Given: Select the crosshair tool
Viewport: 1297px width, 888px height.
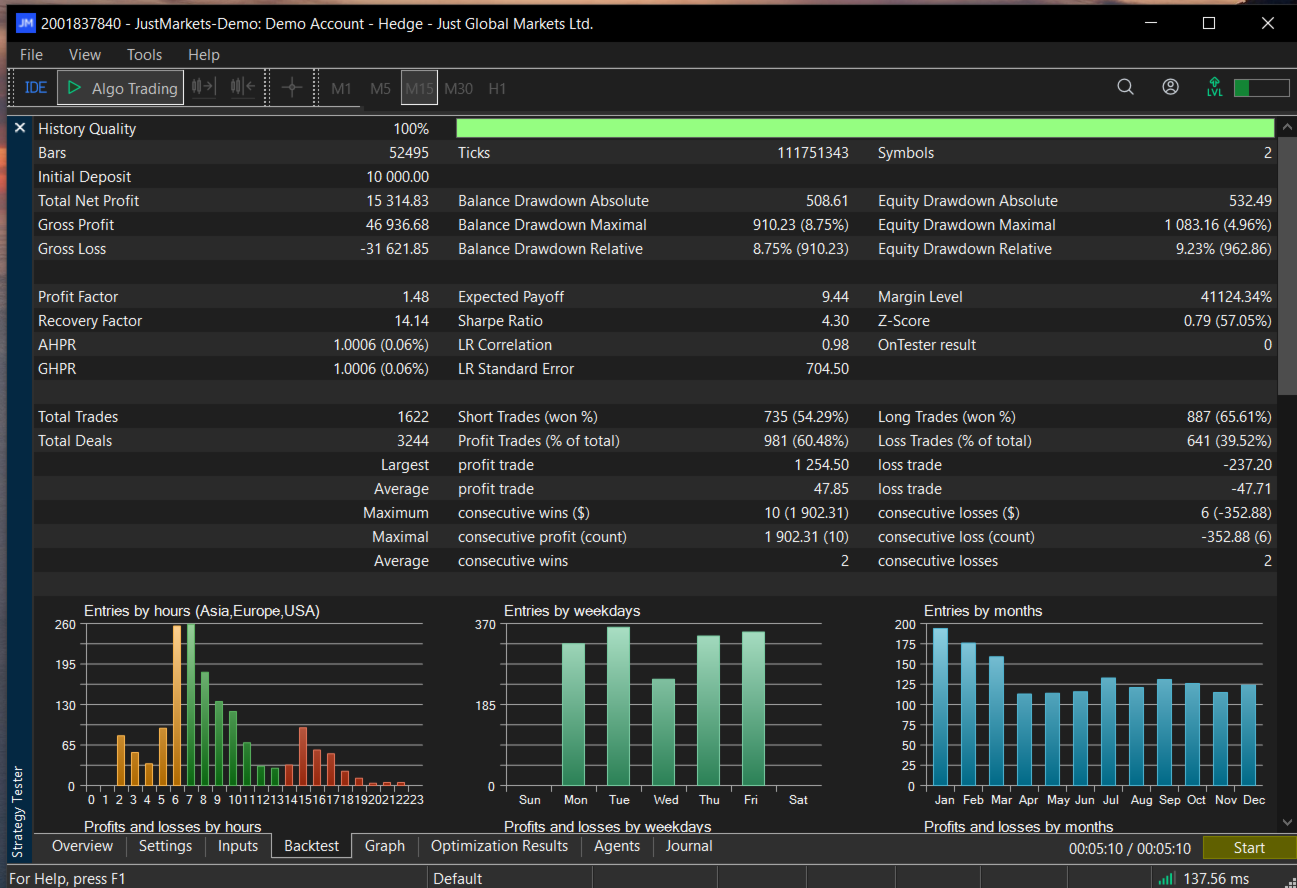Looking at the screenshot, I should pos(291,87).
